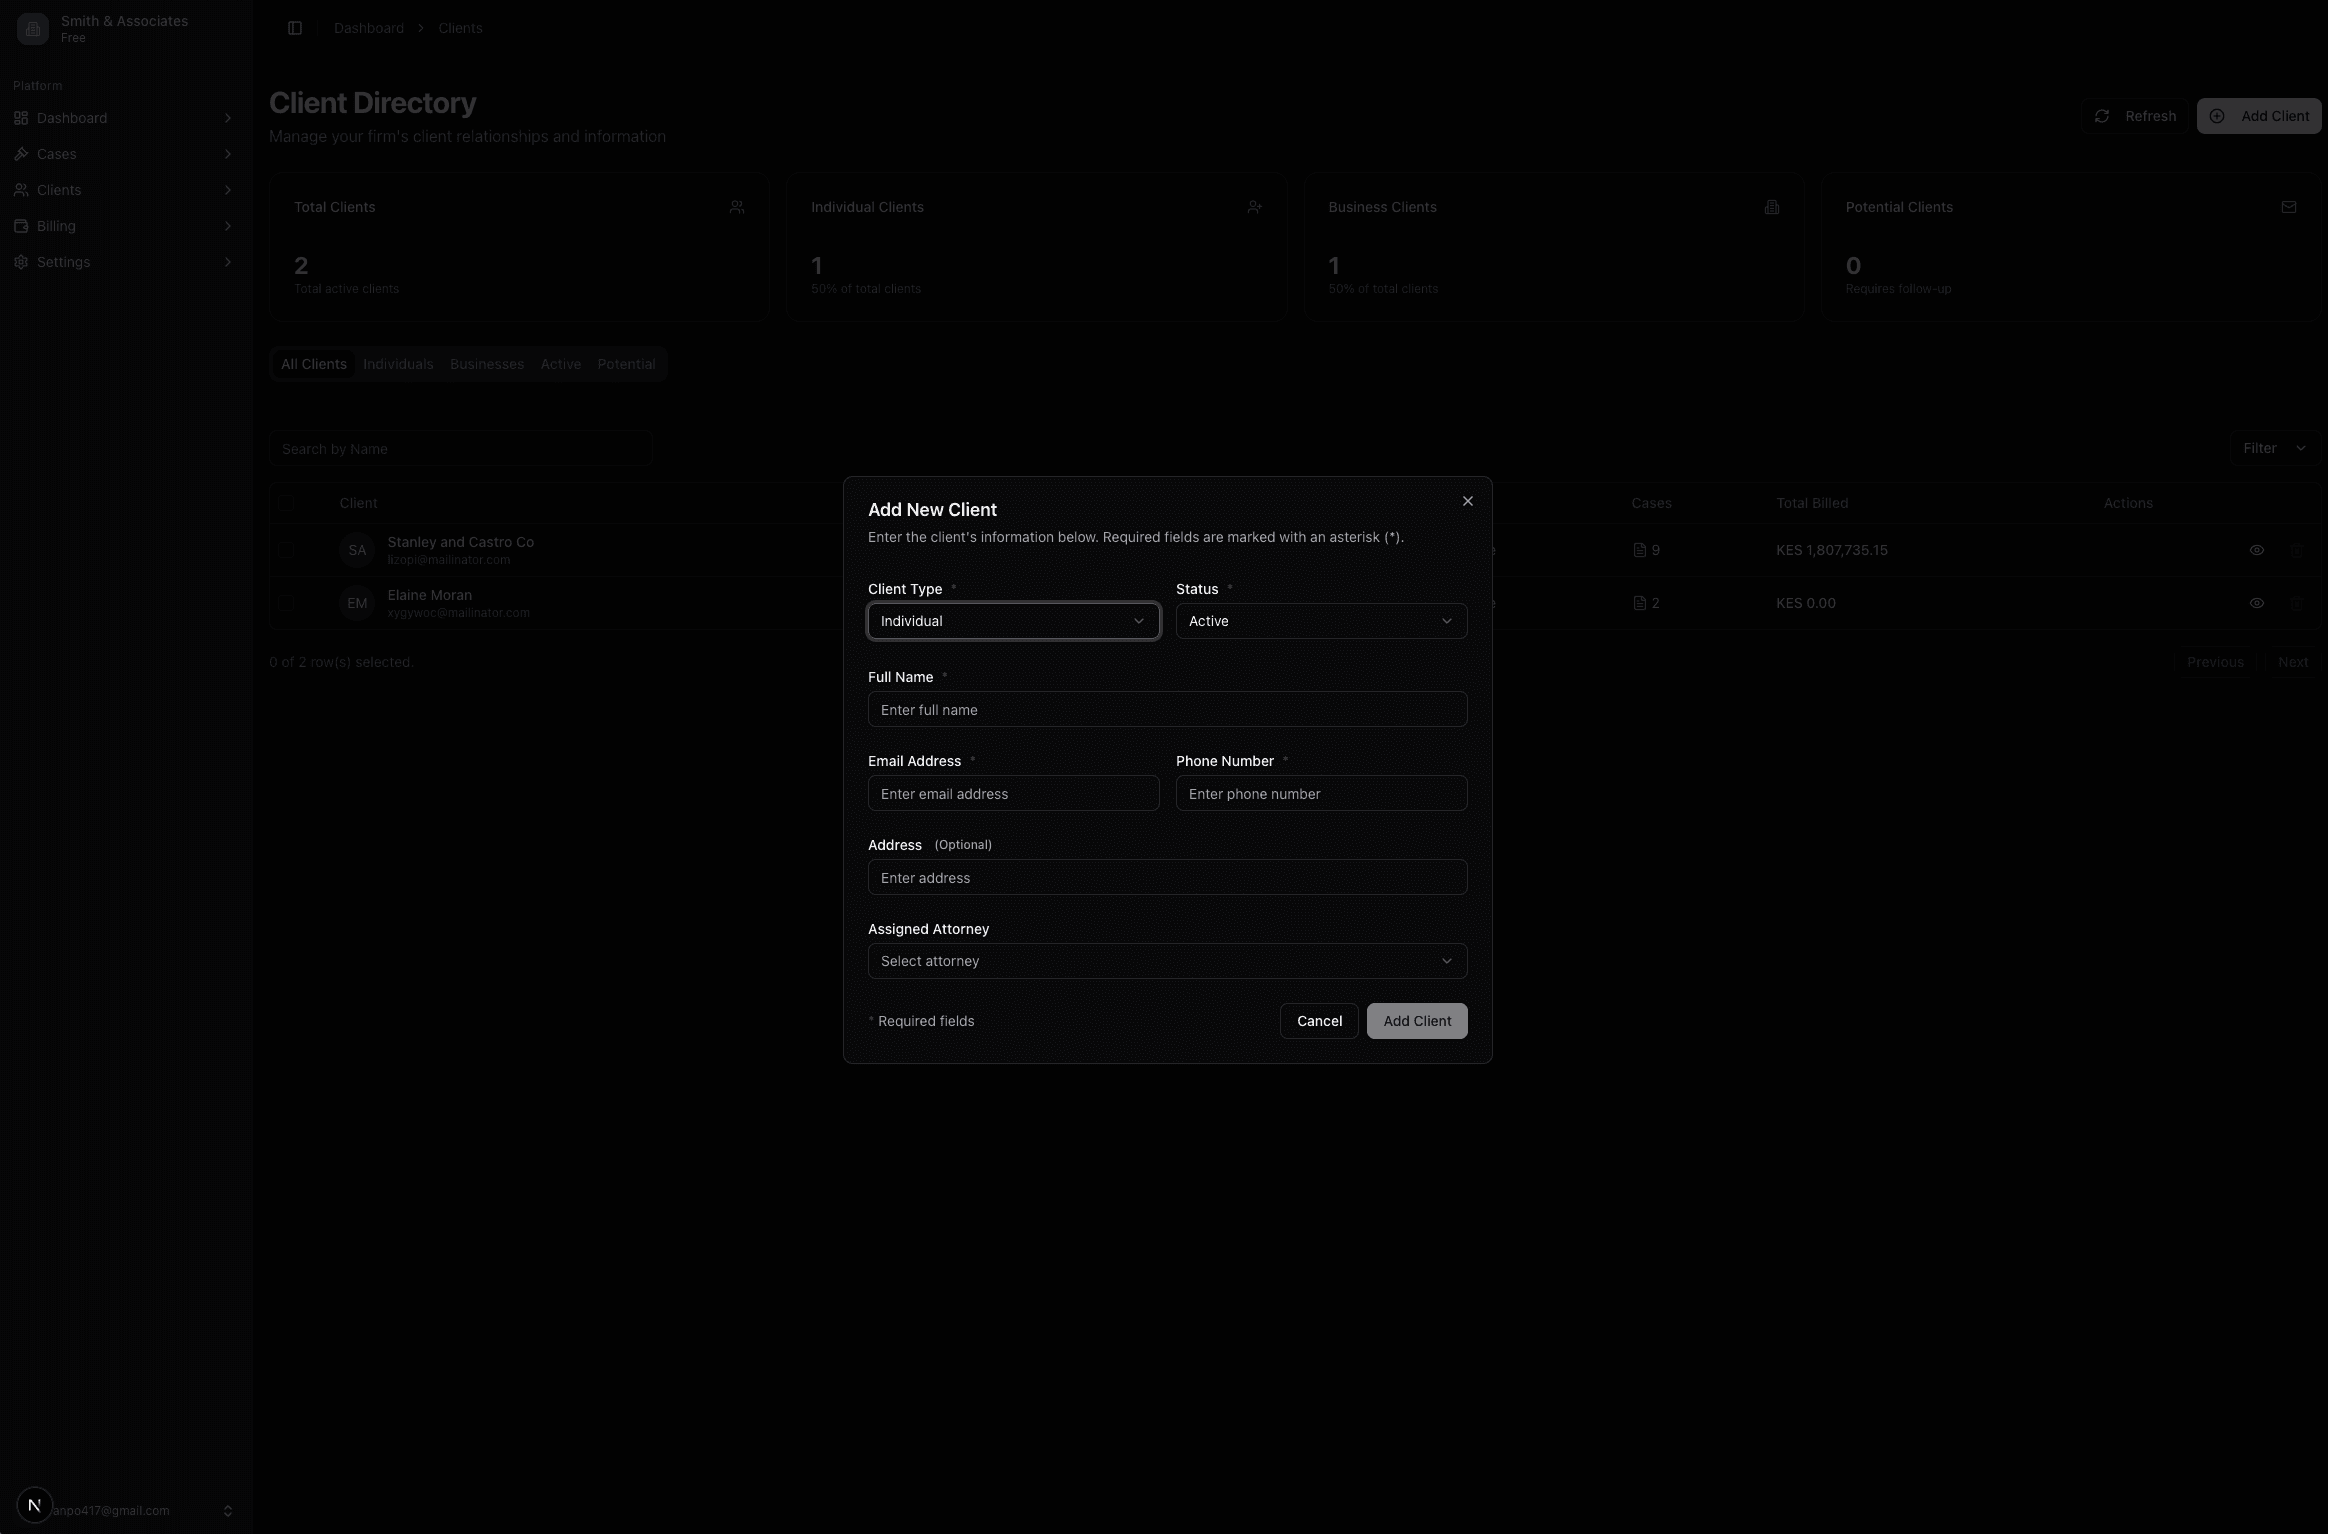The width and height of the screenshot is (2328, 1534).
Task: Click the EM avatar for Elaine Moran
Action: point(357,603)
